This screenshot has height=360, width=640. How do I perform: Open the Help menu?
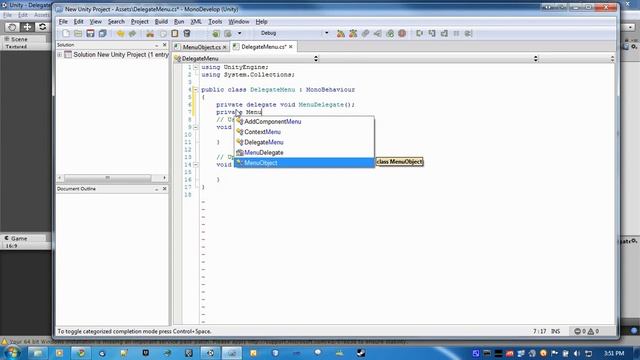[261, 22]
